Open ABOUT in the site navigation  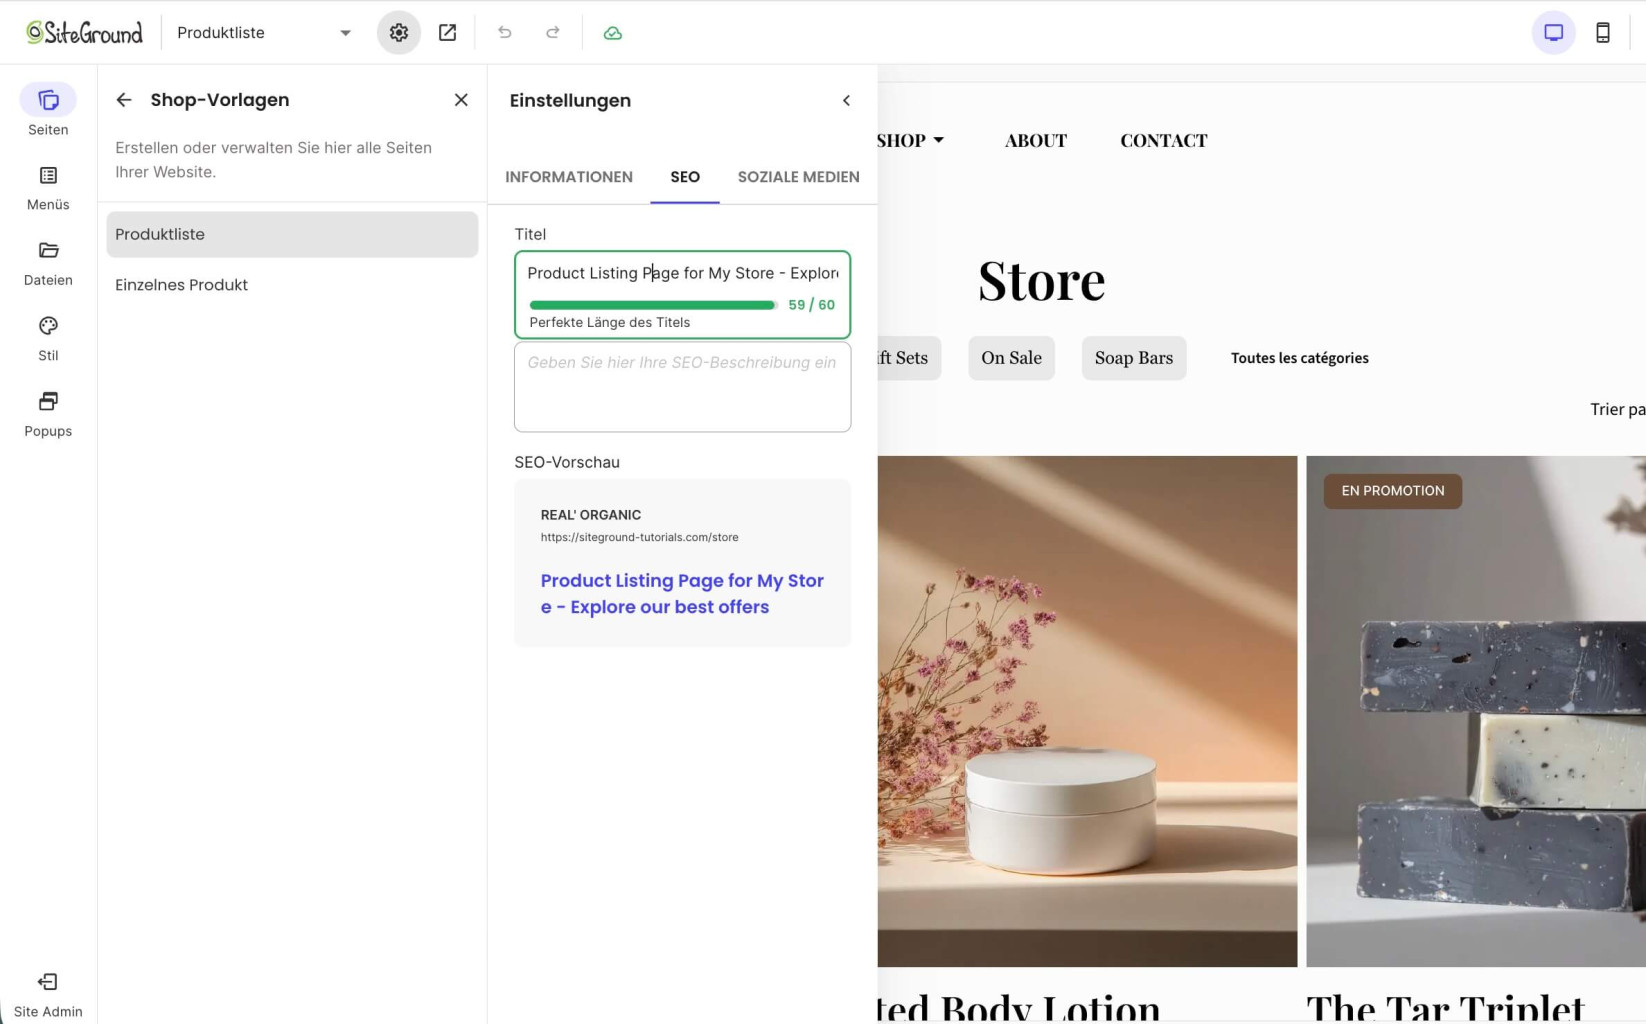tap(1036, 141)
